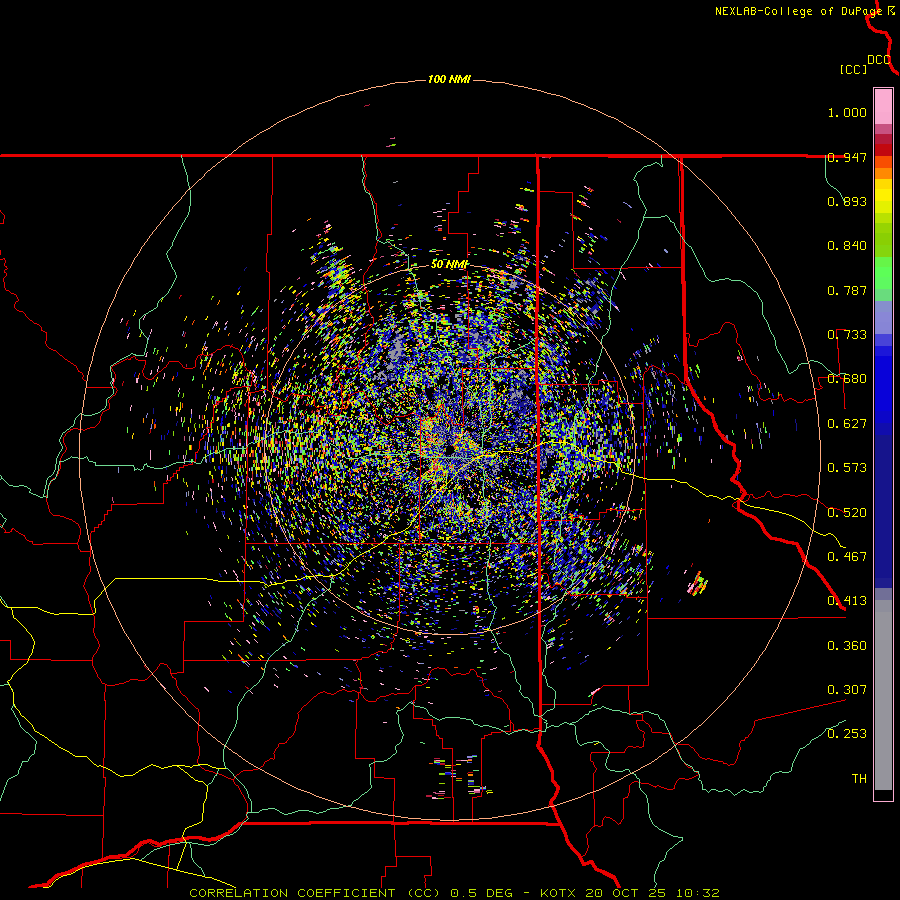Select the 0.680 legend value
The width and height of the screenshot is (900, 900).
pyautogui.click(x=847, y=379)
